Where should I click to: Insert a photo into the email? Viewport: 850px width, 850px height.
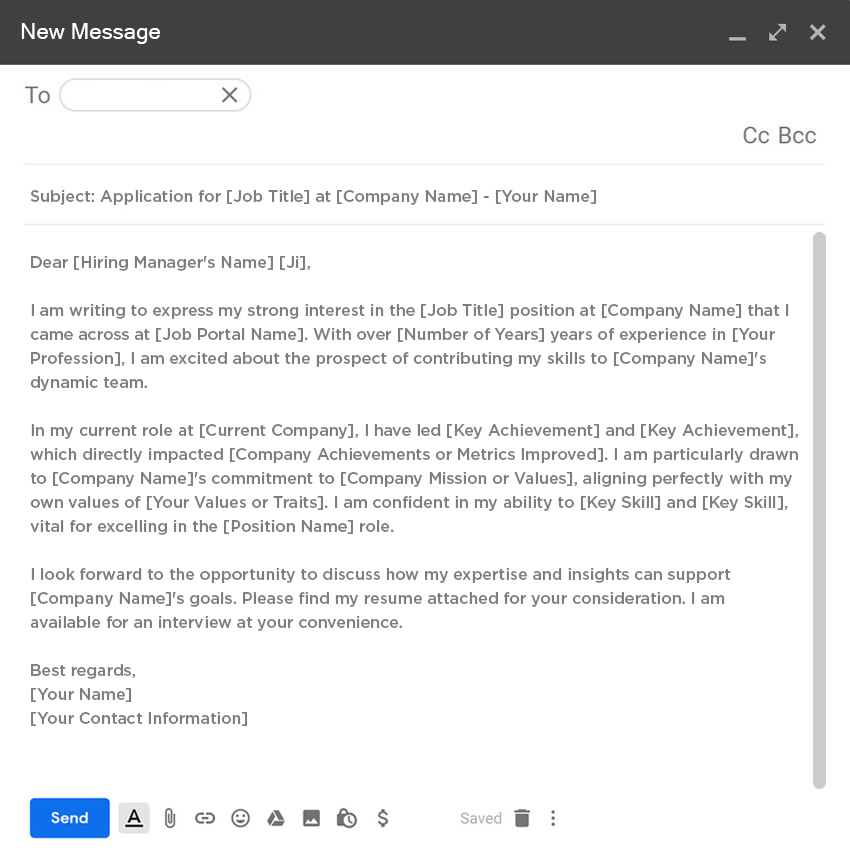pyautogui.click(x=311, y=818)
